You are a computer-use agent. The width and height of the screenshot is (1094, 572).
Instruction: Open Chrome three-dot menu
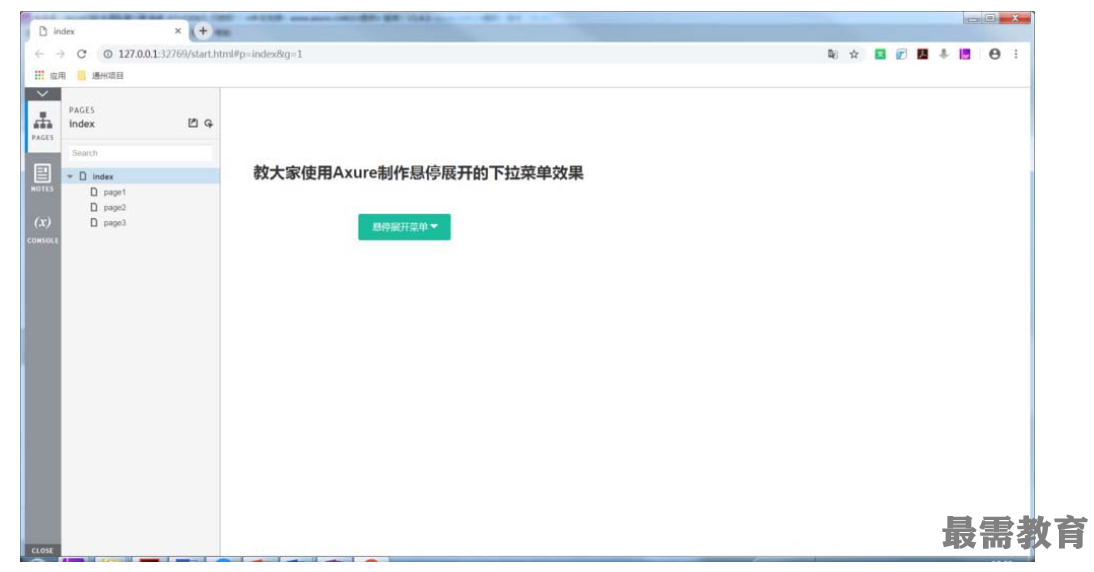1016,54
